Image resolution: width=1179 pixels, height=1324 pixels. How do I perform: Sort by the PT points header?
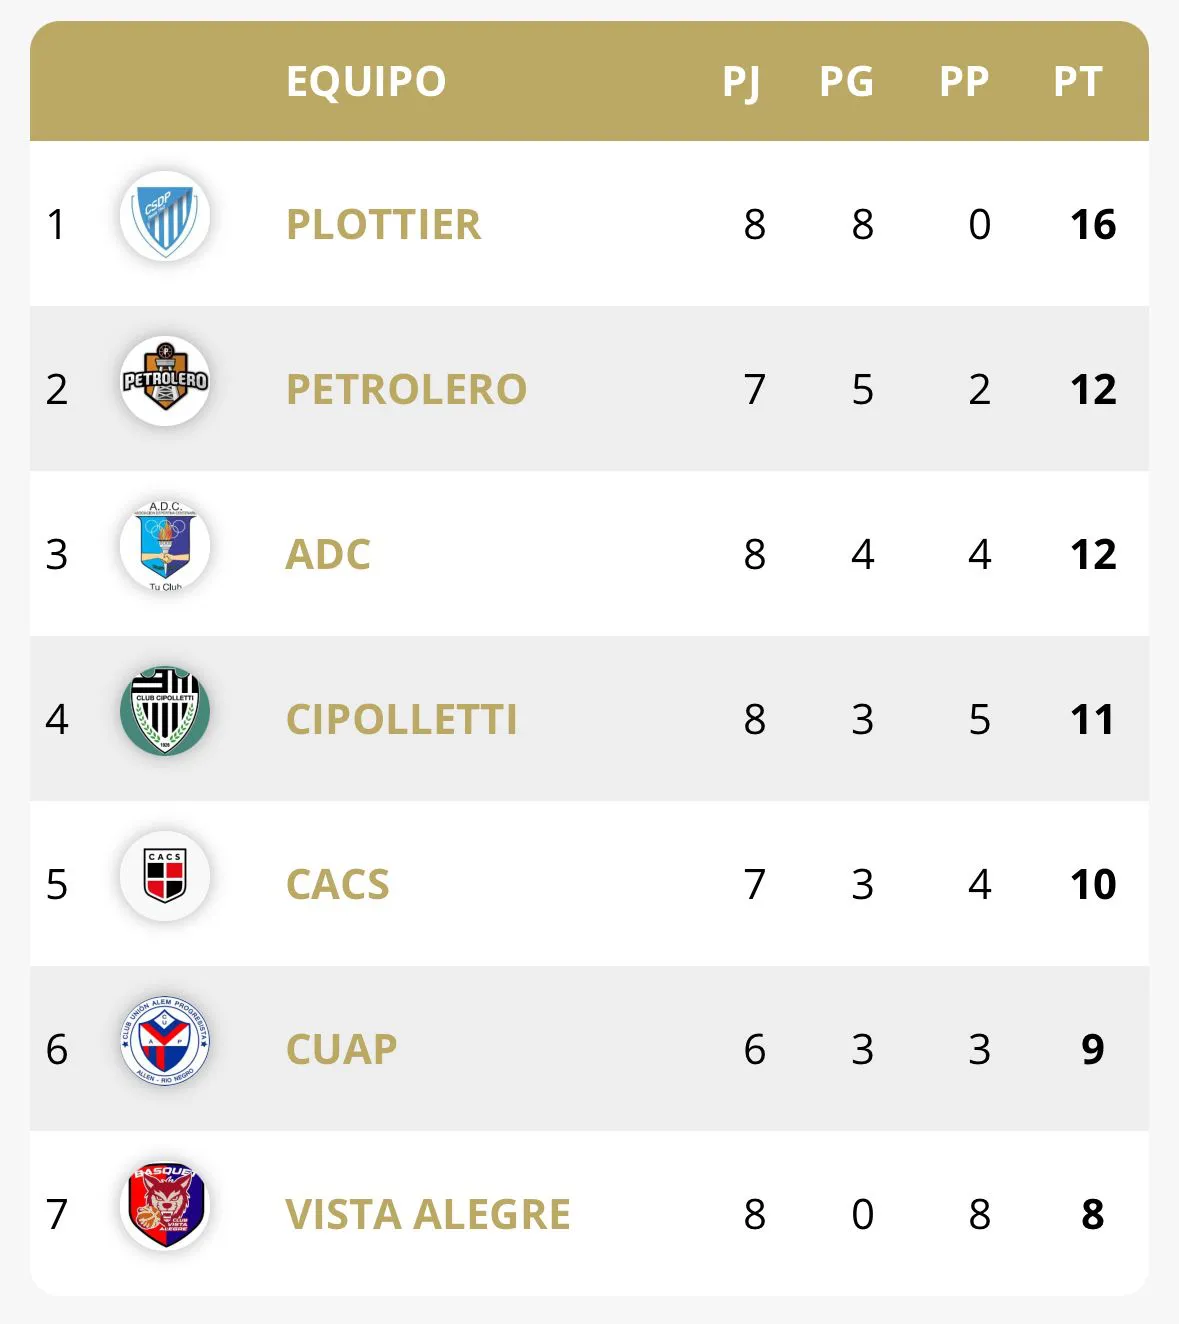(x=1078, y=82)
